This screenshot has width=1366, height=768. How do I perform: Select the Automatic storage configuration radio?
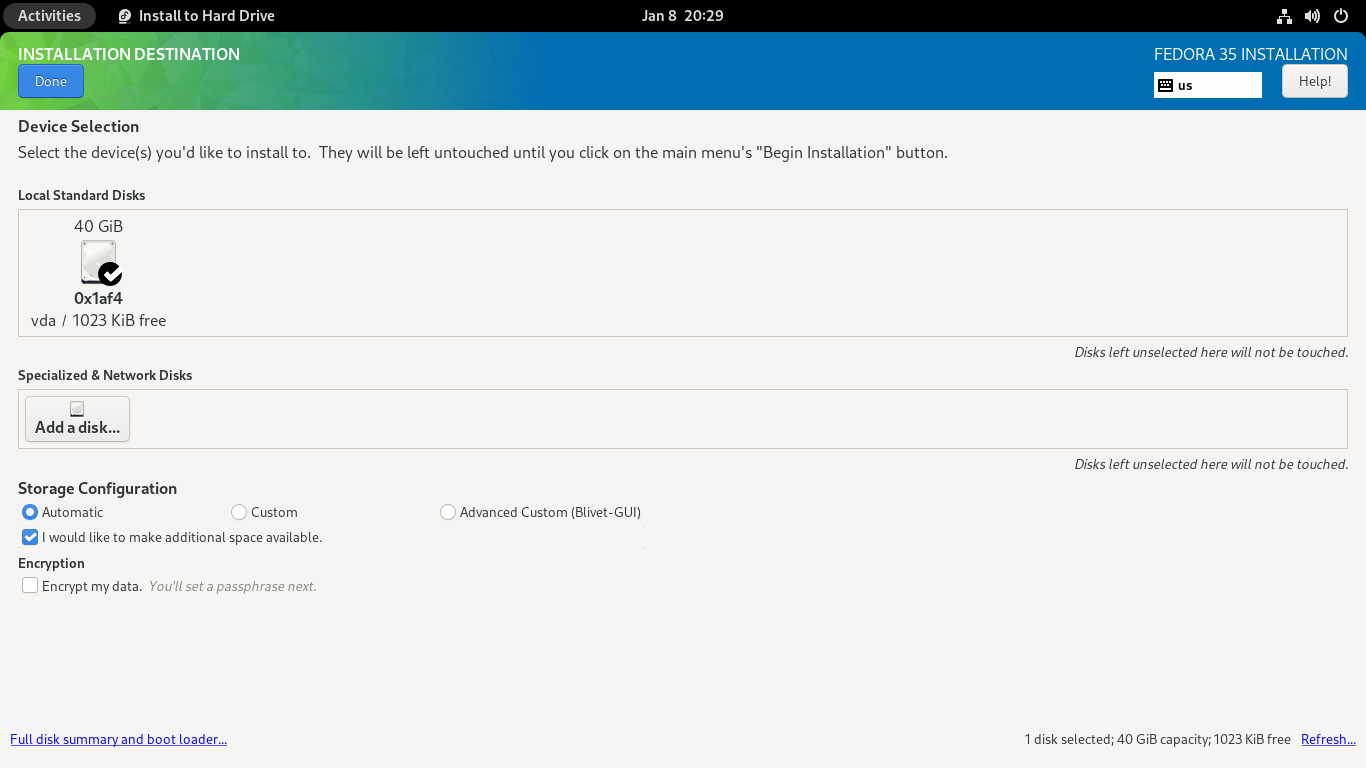pos(30,512)
